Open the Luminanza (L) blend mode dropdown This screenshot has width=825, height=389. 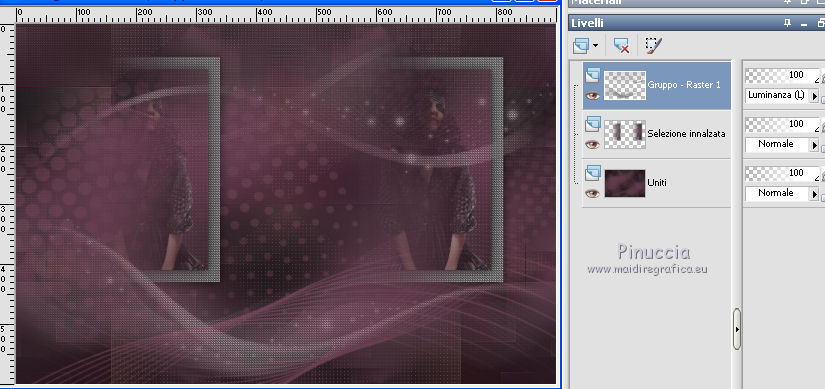pyautogui.click(x=814, y=96)
